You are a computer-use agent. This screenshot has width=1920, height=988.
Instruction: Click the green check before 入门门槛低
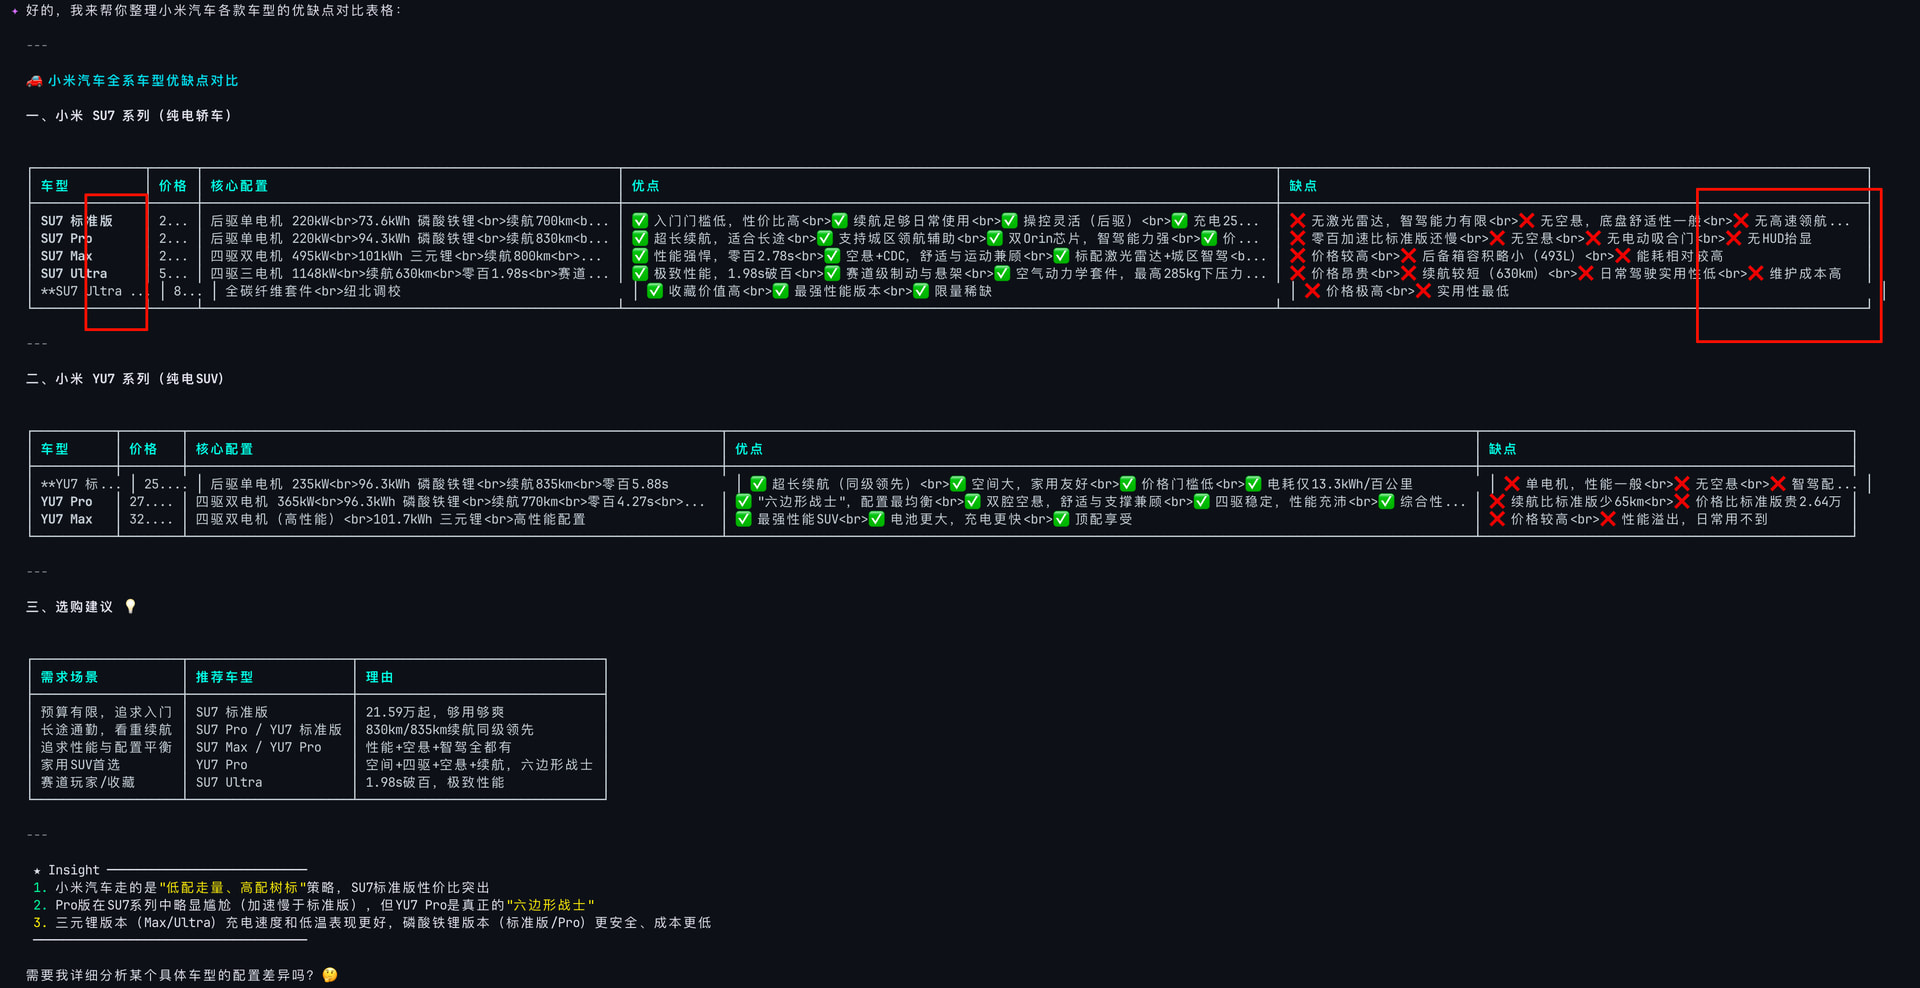[640, 221]
